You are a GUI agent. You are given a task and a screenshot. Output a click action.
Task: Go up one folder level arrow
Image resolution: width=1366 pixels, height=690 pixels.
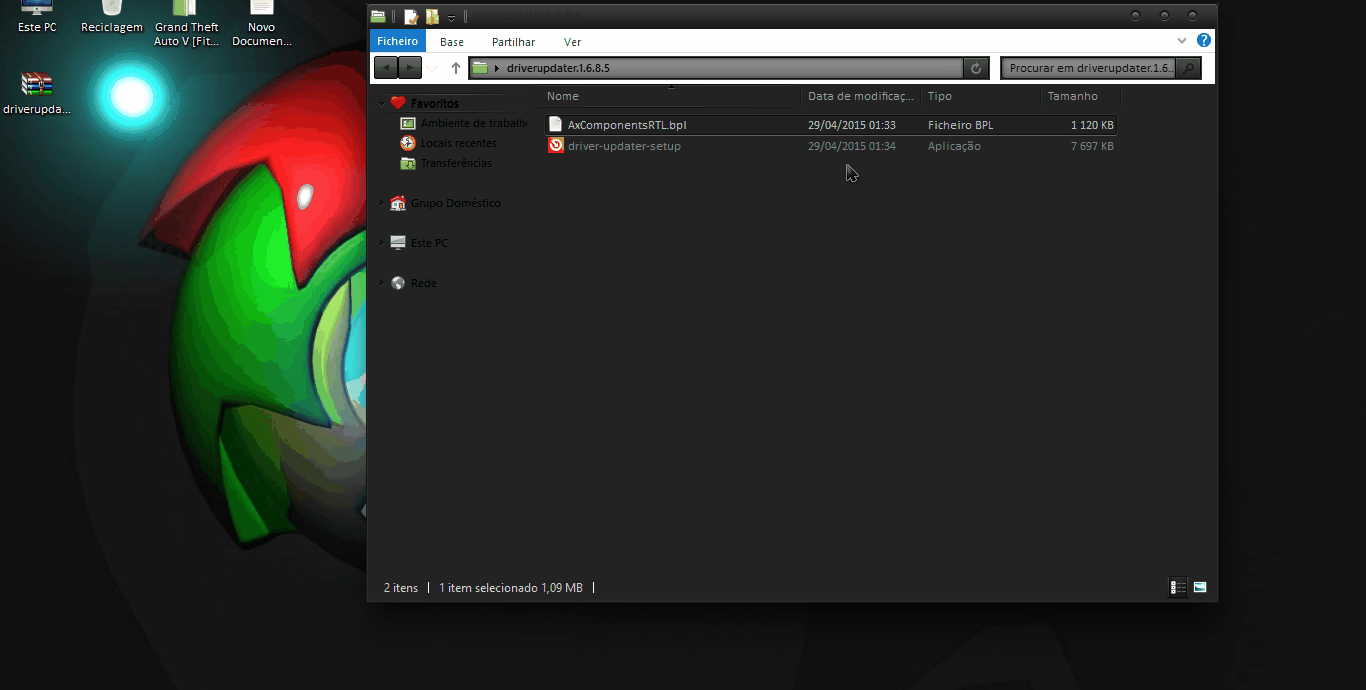tap(456, 68)
